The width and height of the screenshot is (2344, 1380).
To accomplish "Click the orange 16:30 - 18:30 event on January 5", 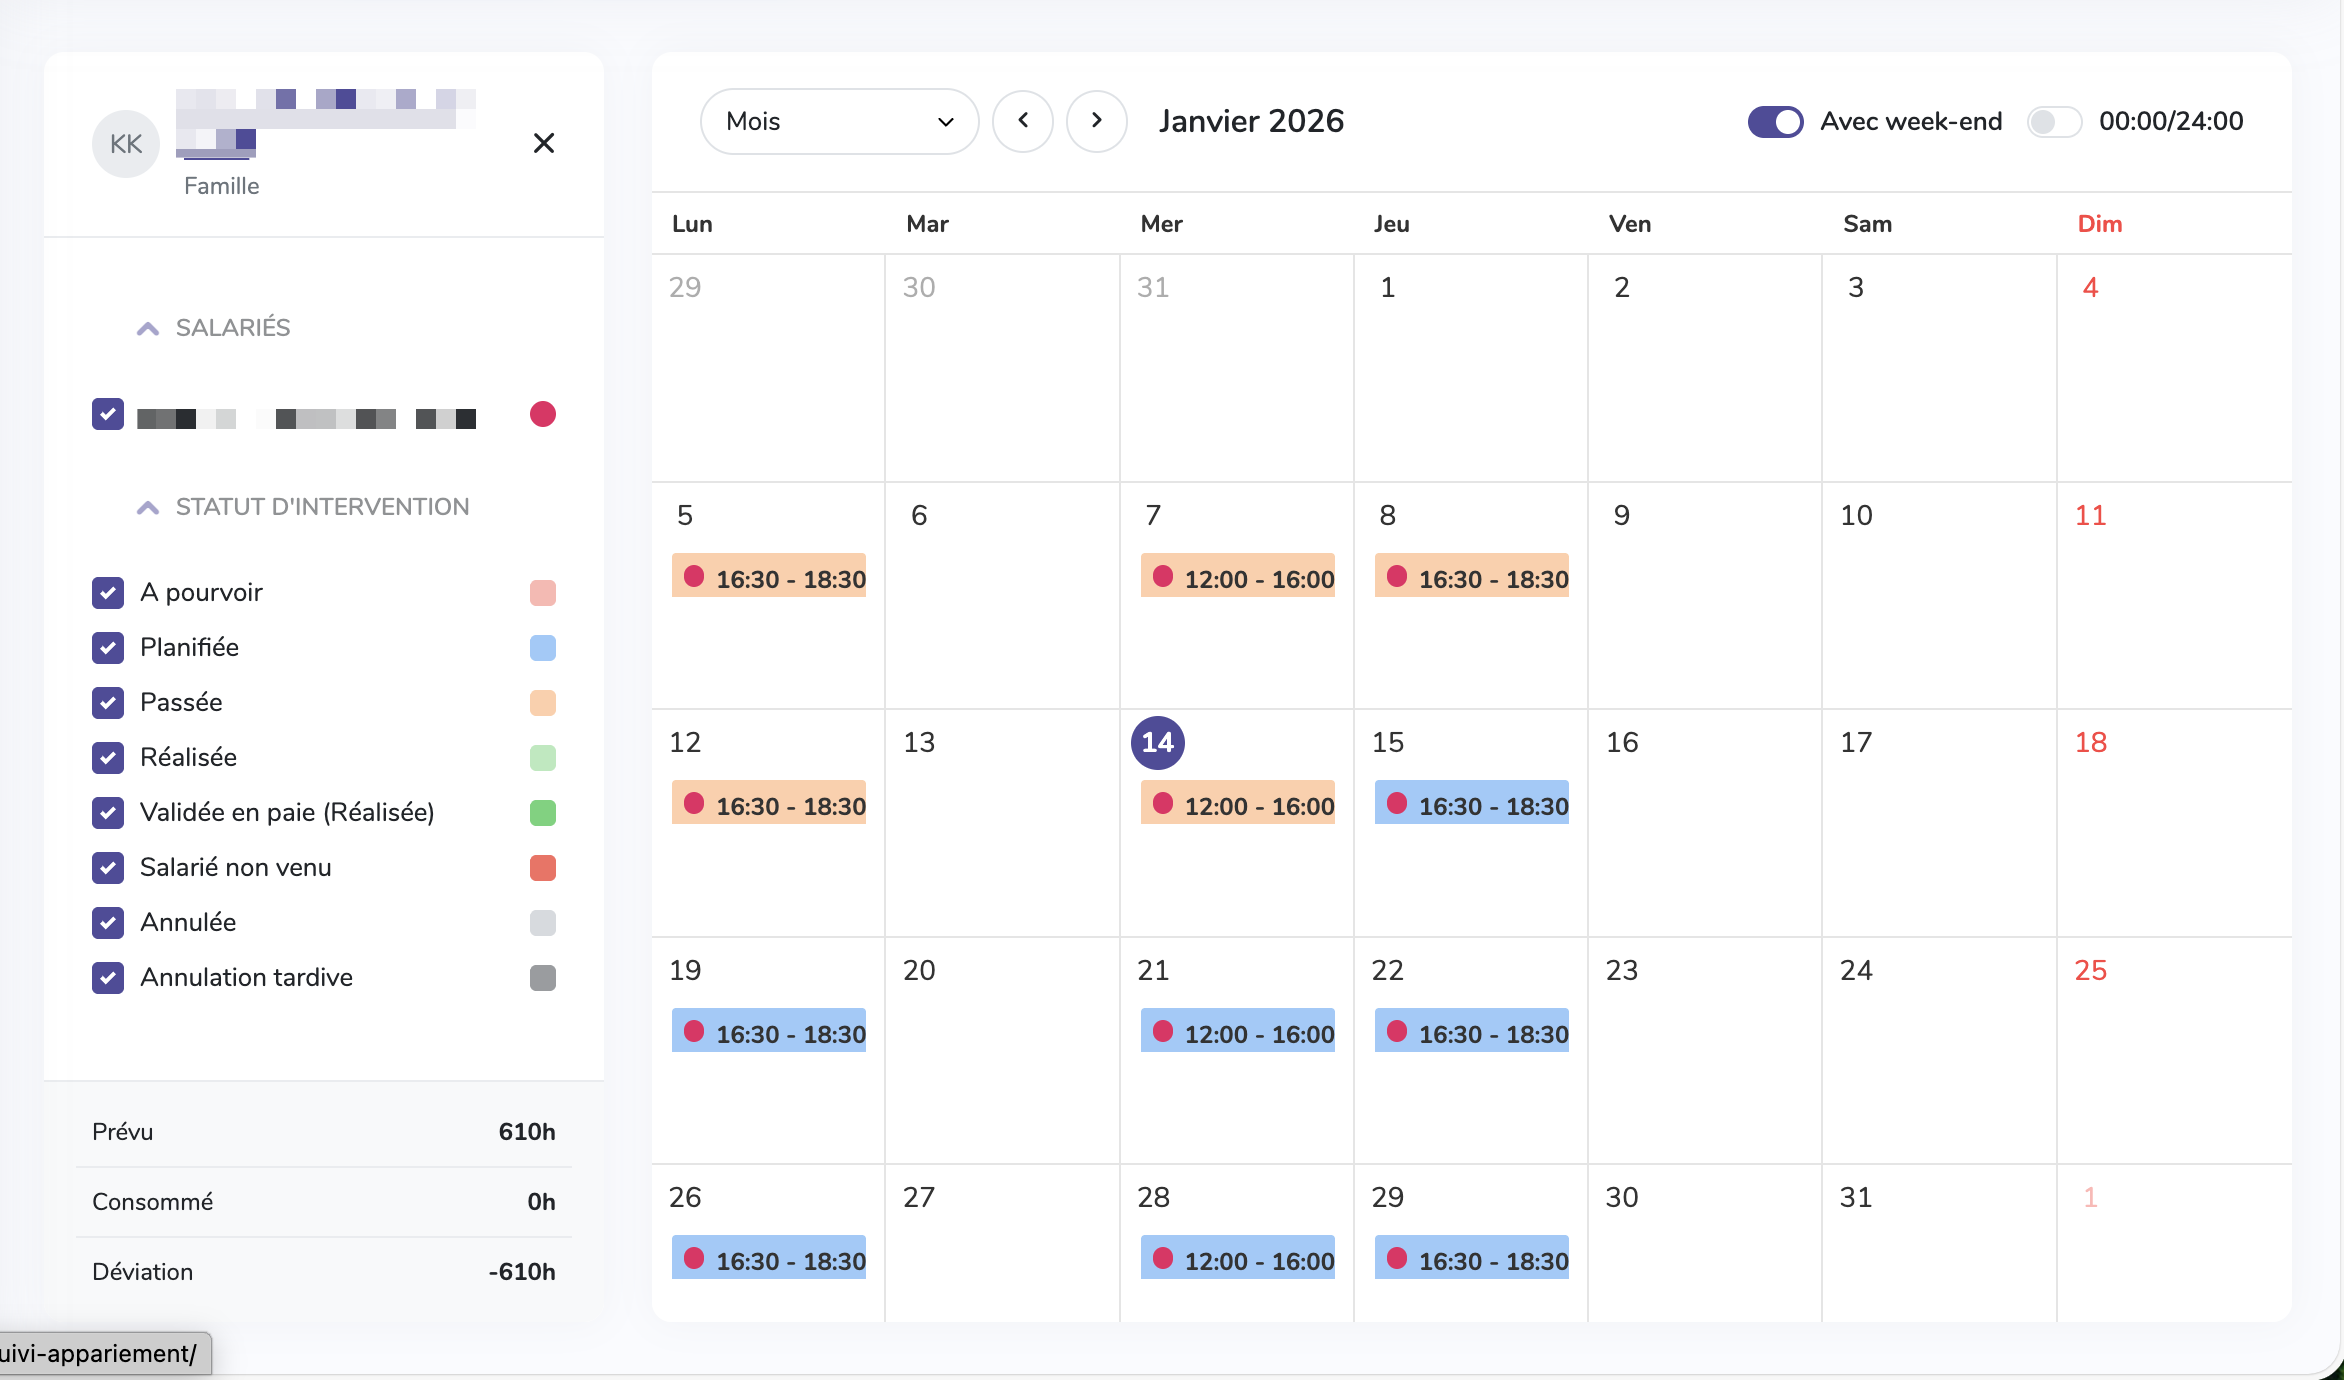I will pos(769,577).
